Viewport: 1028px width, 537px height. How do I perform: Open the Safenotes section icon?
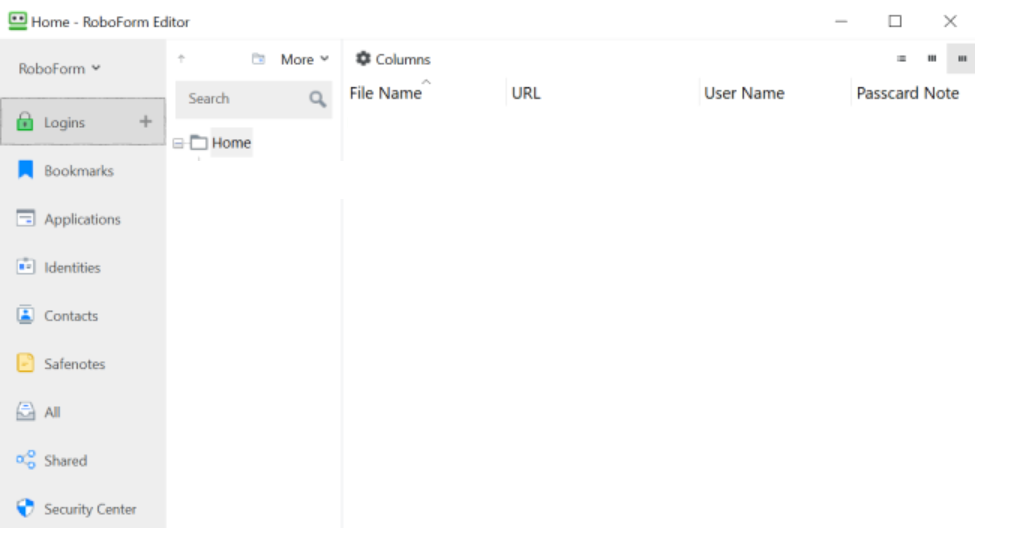(x=26, y=363)
